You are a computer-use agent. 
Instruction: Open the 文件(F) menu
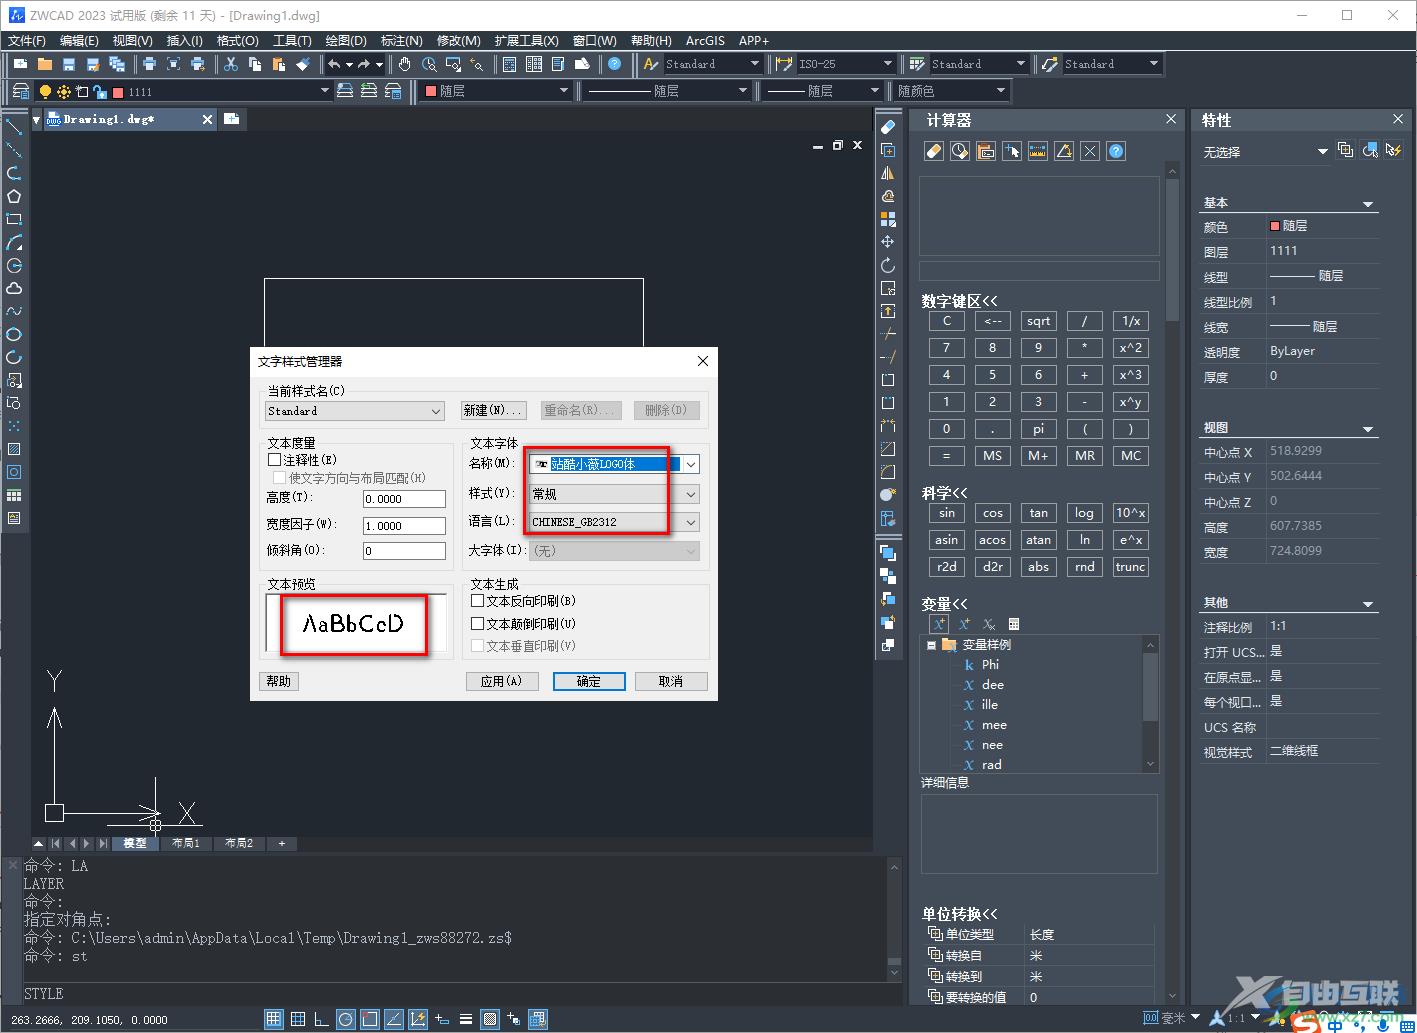pos(27,41)
